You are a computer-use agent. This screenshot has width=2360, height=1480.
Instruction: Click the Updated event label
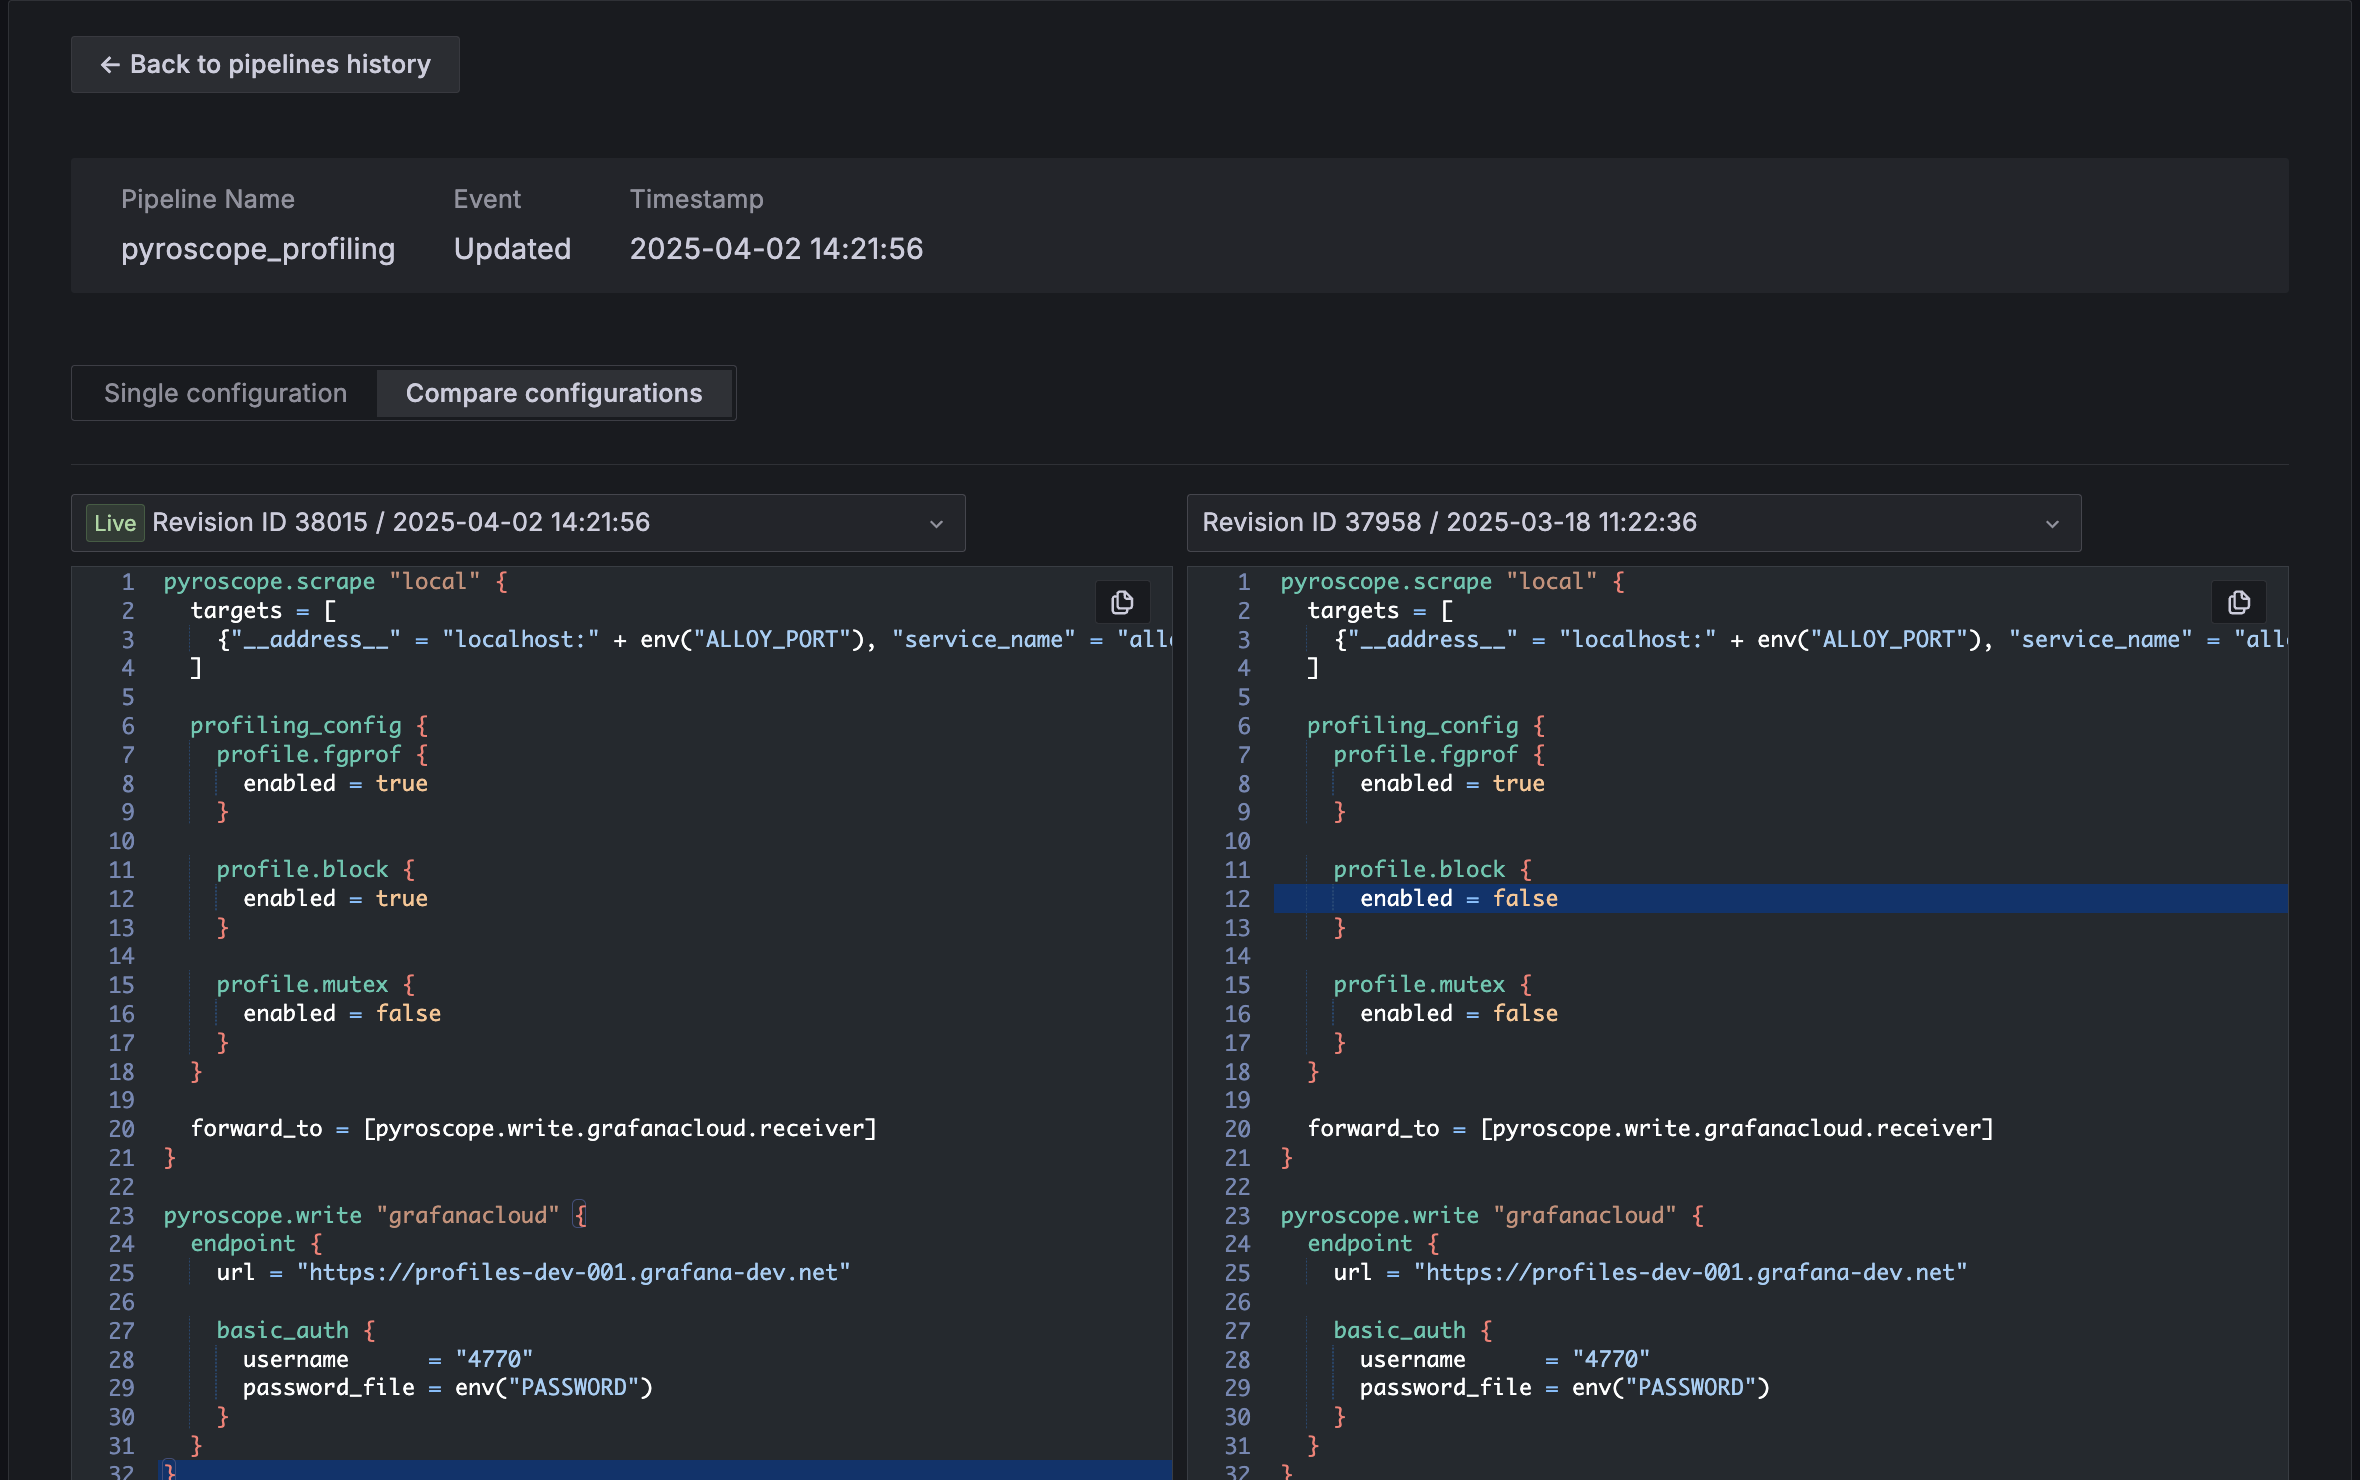(511, 249)
